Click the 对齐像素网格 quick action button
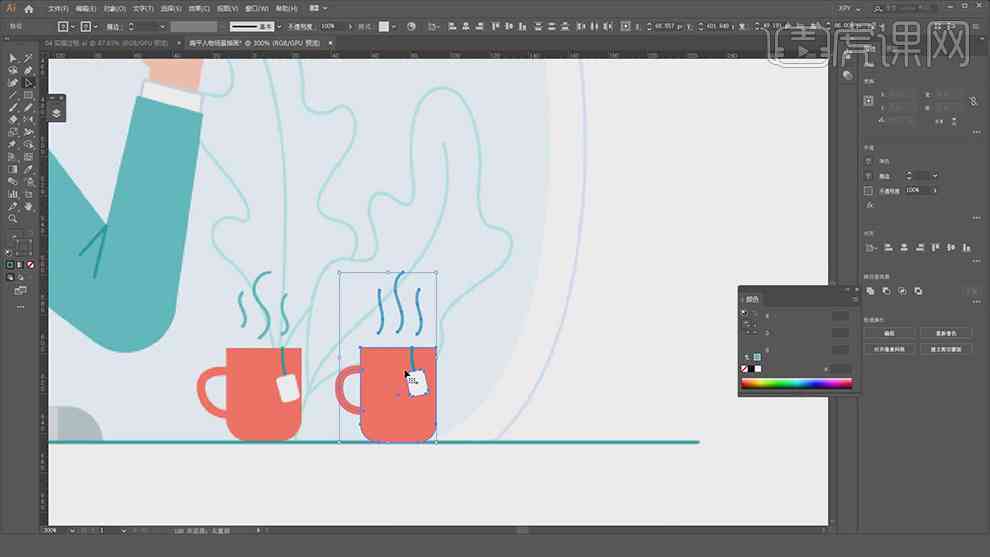 click(x=889, y=349)
